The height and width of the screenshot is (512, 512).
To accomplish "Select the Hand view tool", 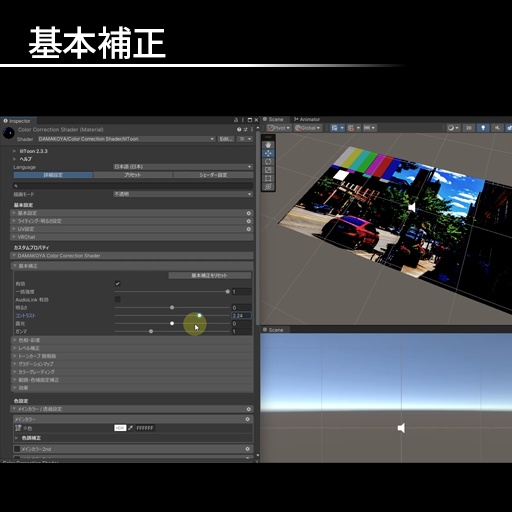I will [x=268, y=145].
